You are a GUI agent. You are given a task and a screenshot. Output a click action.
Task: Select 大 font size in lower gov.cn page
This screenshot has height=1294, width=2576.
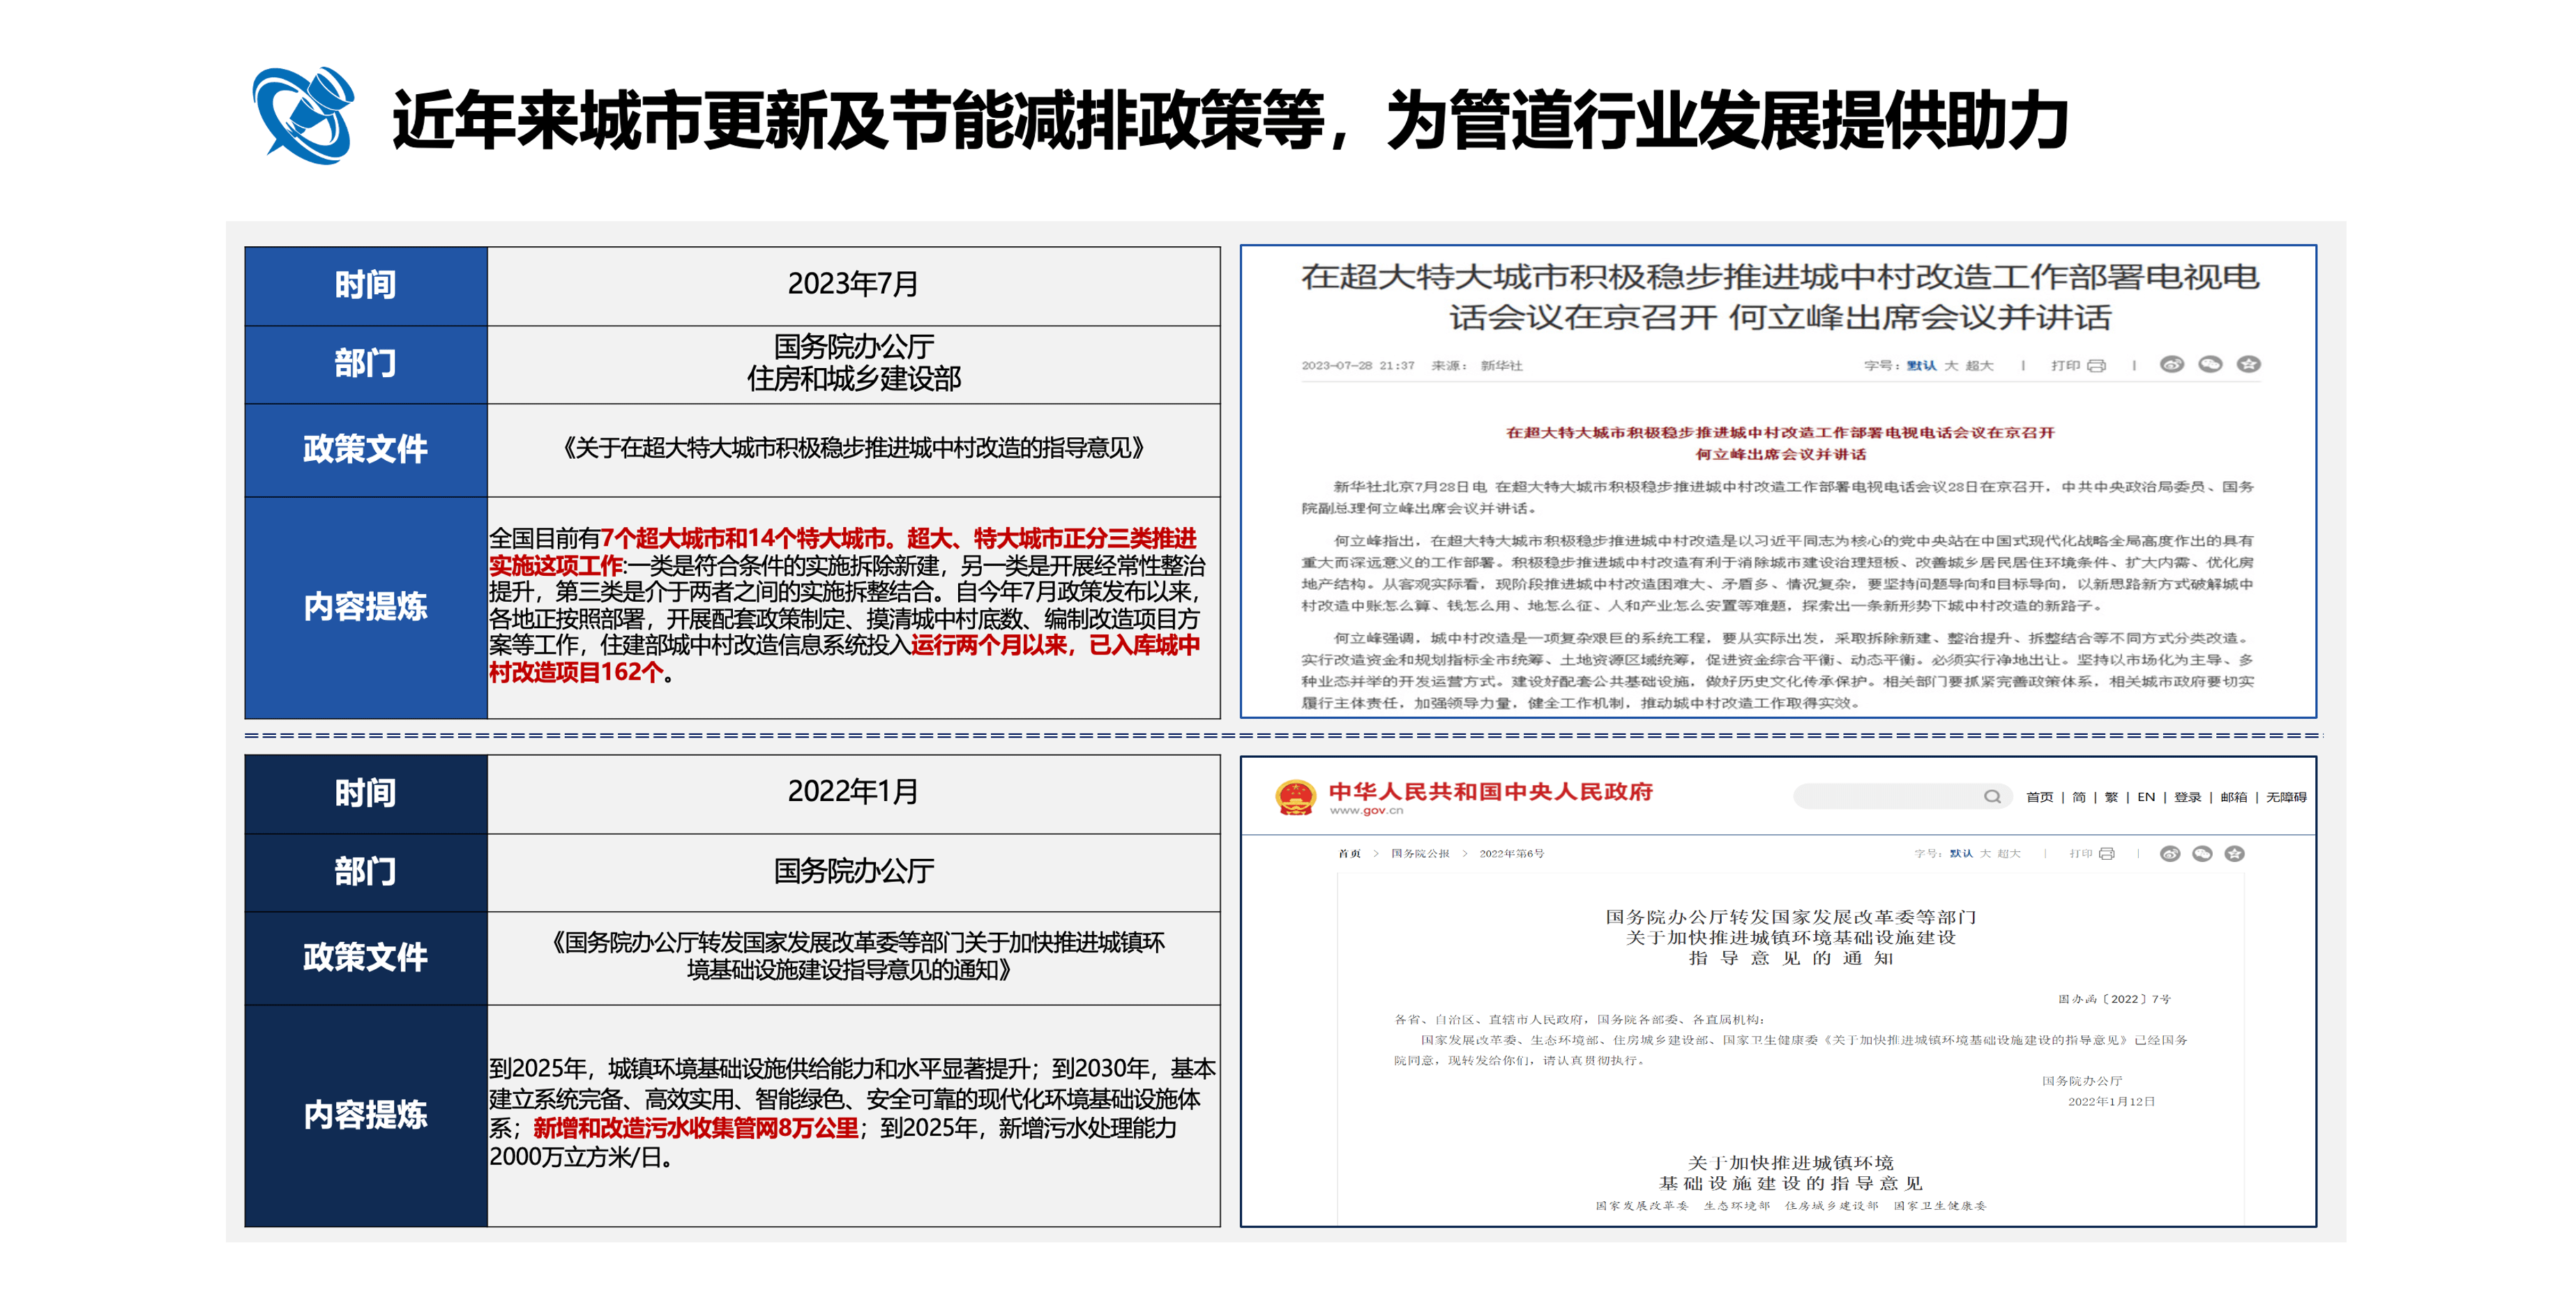1985,854
